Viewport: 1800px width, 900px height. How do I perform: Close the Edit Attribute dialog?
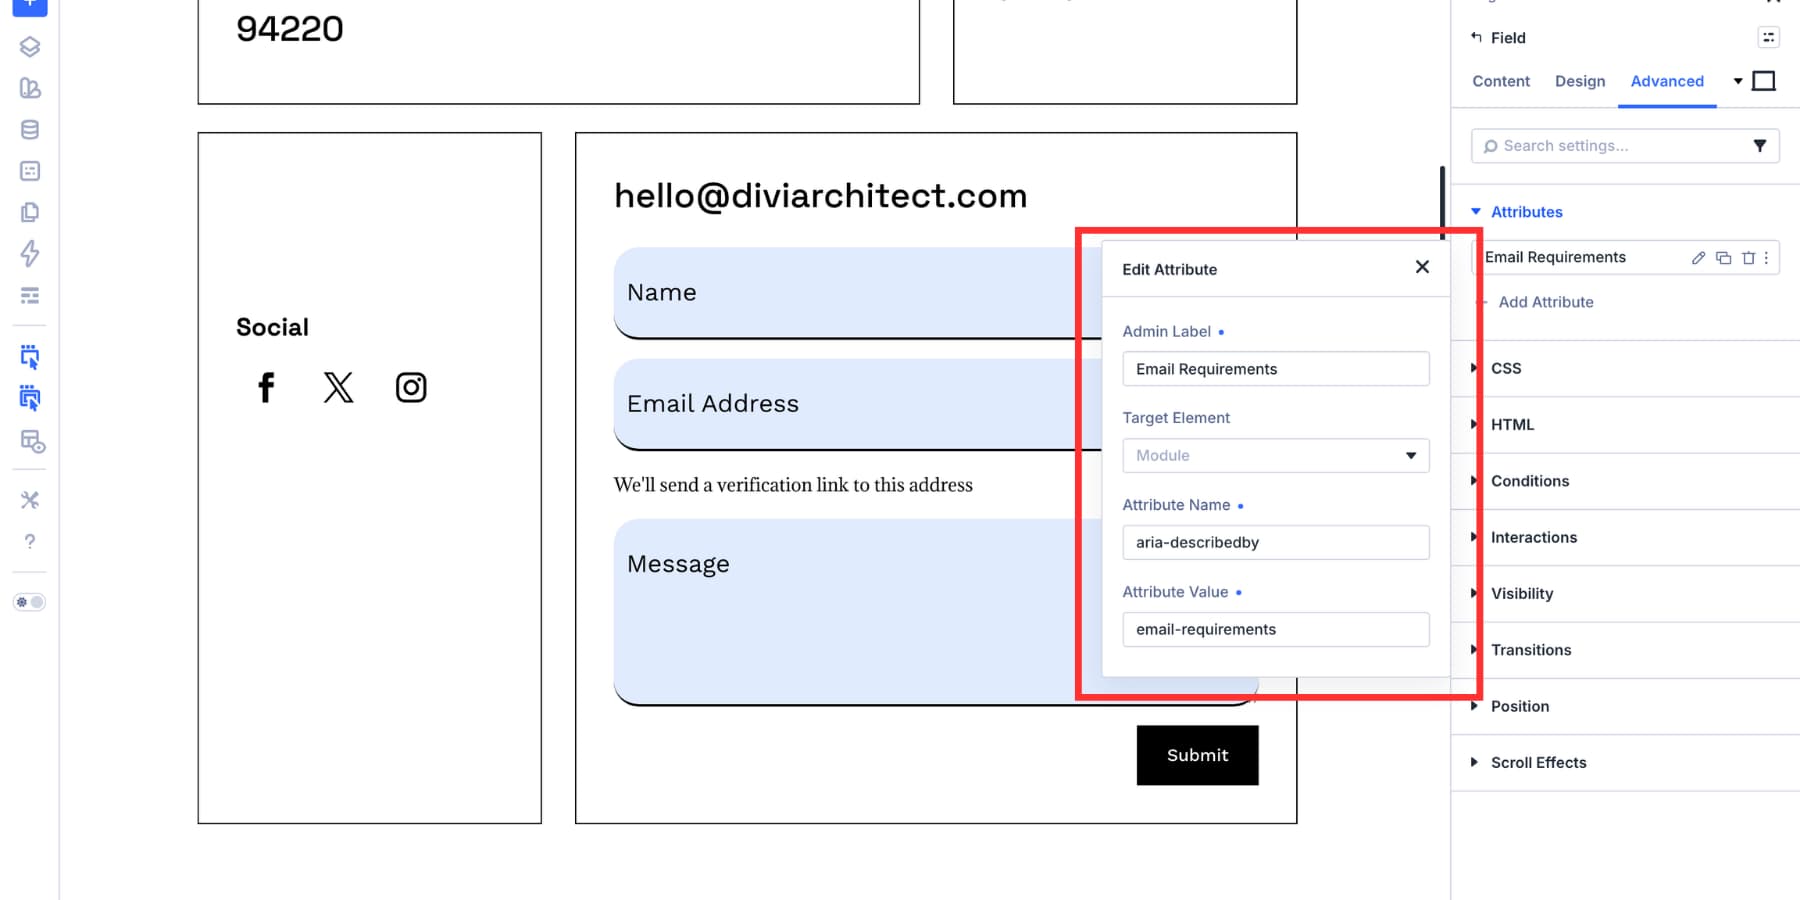click(x=1422, y=267)
